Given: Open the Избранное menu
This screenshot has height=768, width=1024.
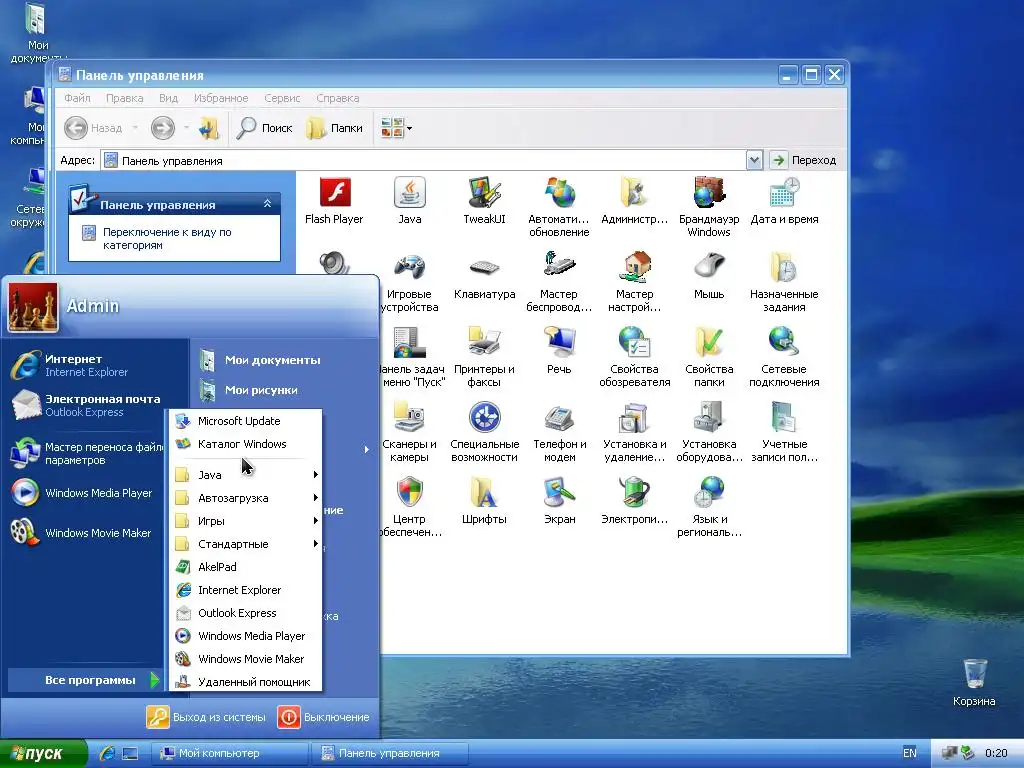Looking at the screenshot, I should (221, 98).
